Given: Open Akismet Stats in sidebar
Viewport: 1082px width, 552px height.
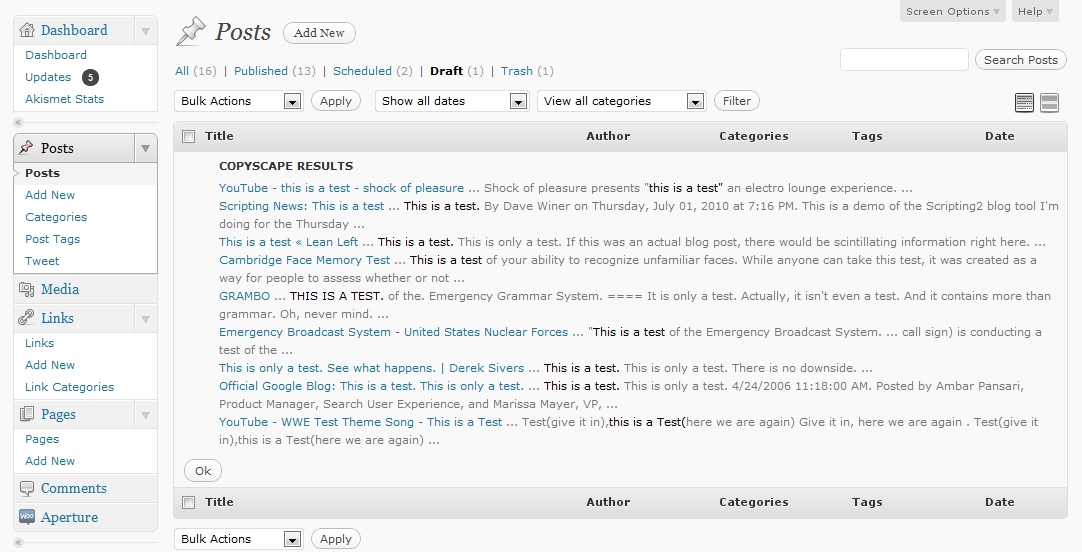Looking at the screenshot, I should [x=64, y=99].
